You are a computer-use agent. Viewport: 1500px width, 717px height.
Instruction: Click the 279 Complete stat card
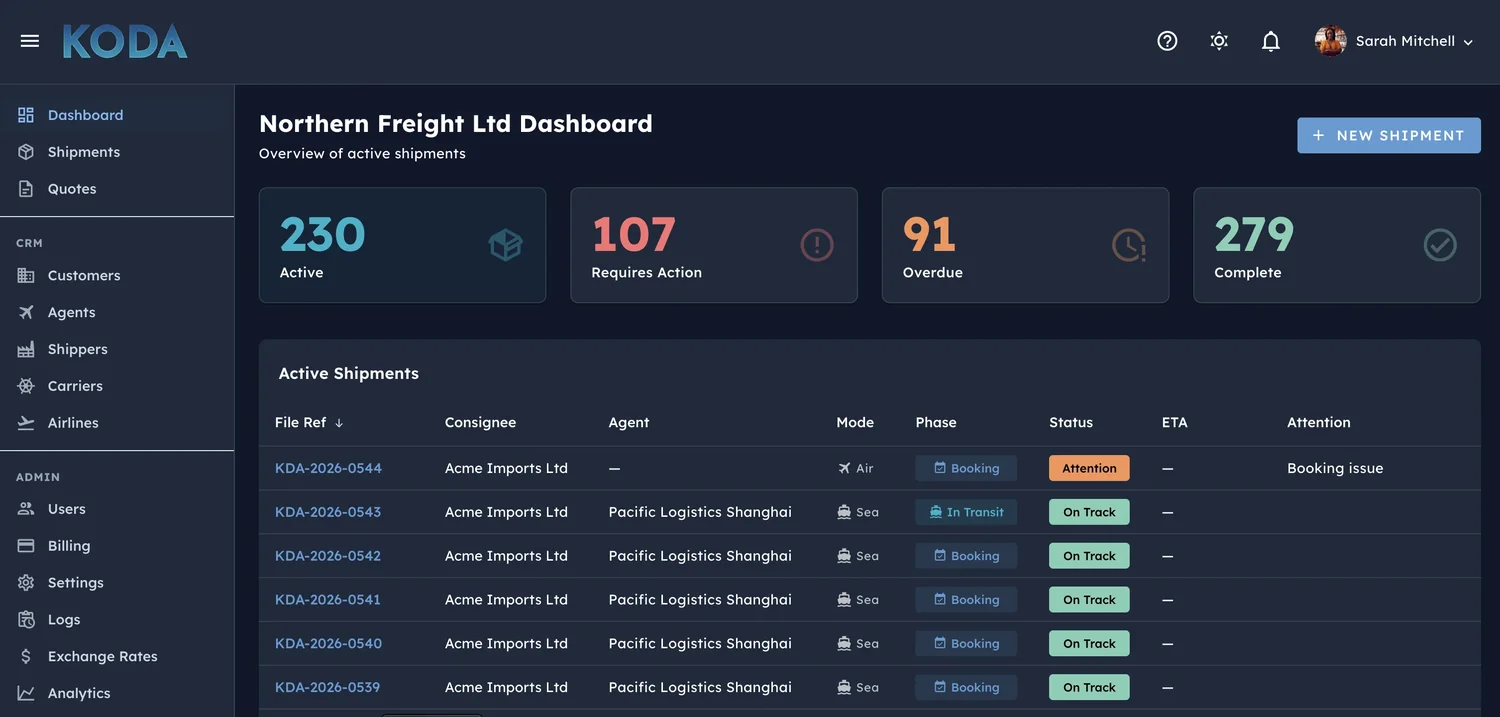(1337, 245)
